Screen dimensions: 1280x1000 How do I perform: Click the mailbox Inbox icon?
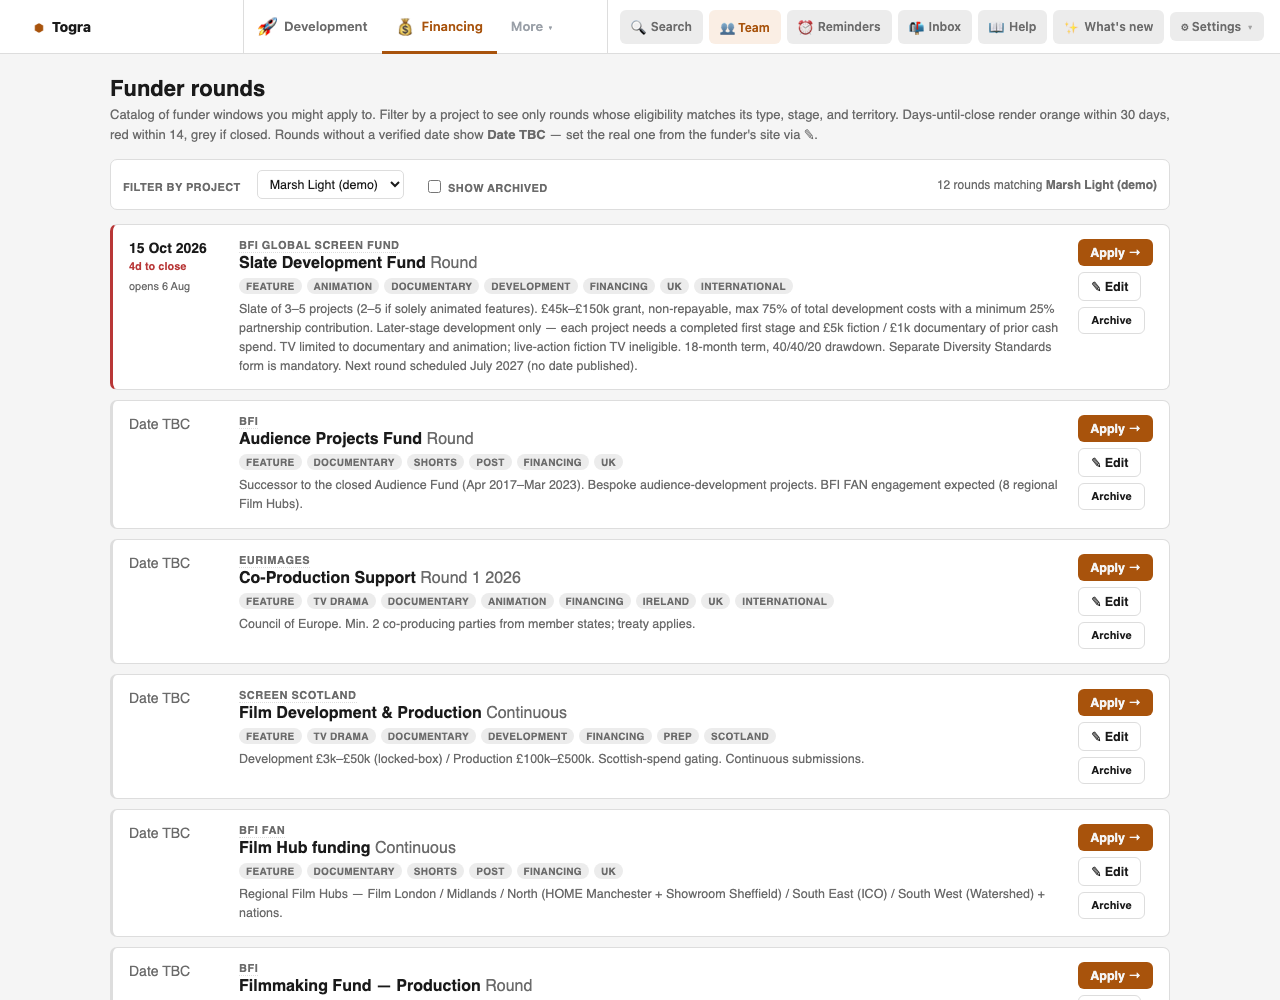coord(916,27)
